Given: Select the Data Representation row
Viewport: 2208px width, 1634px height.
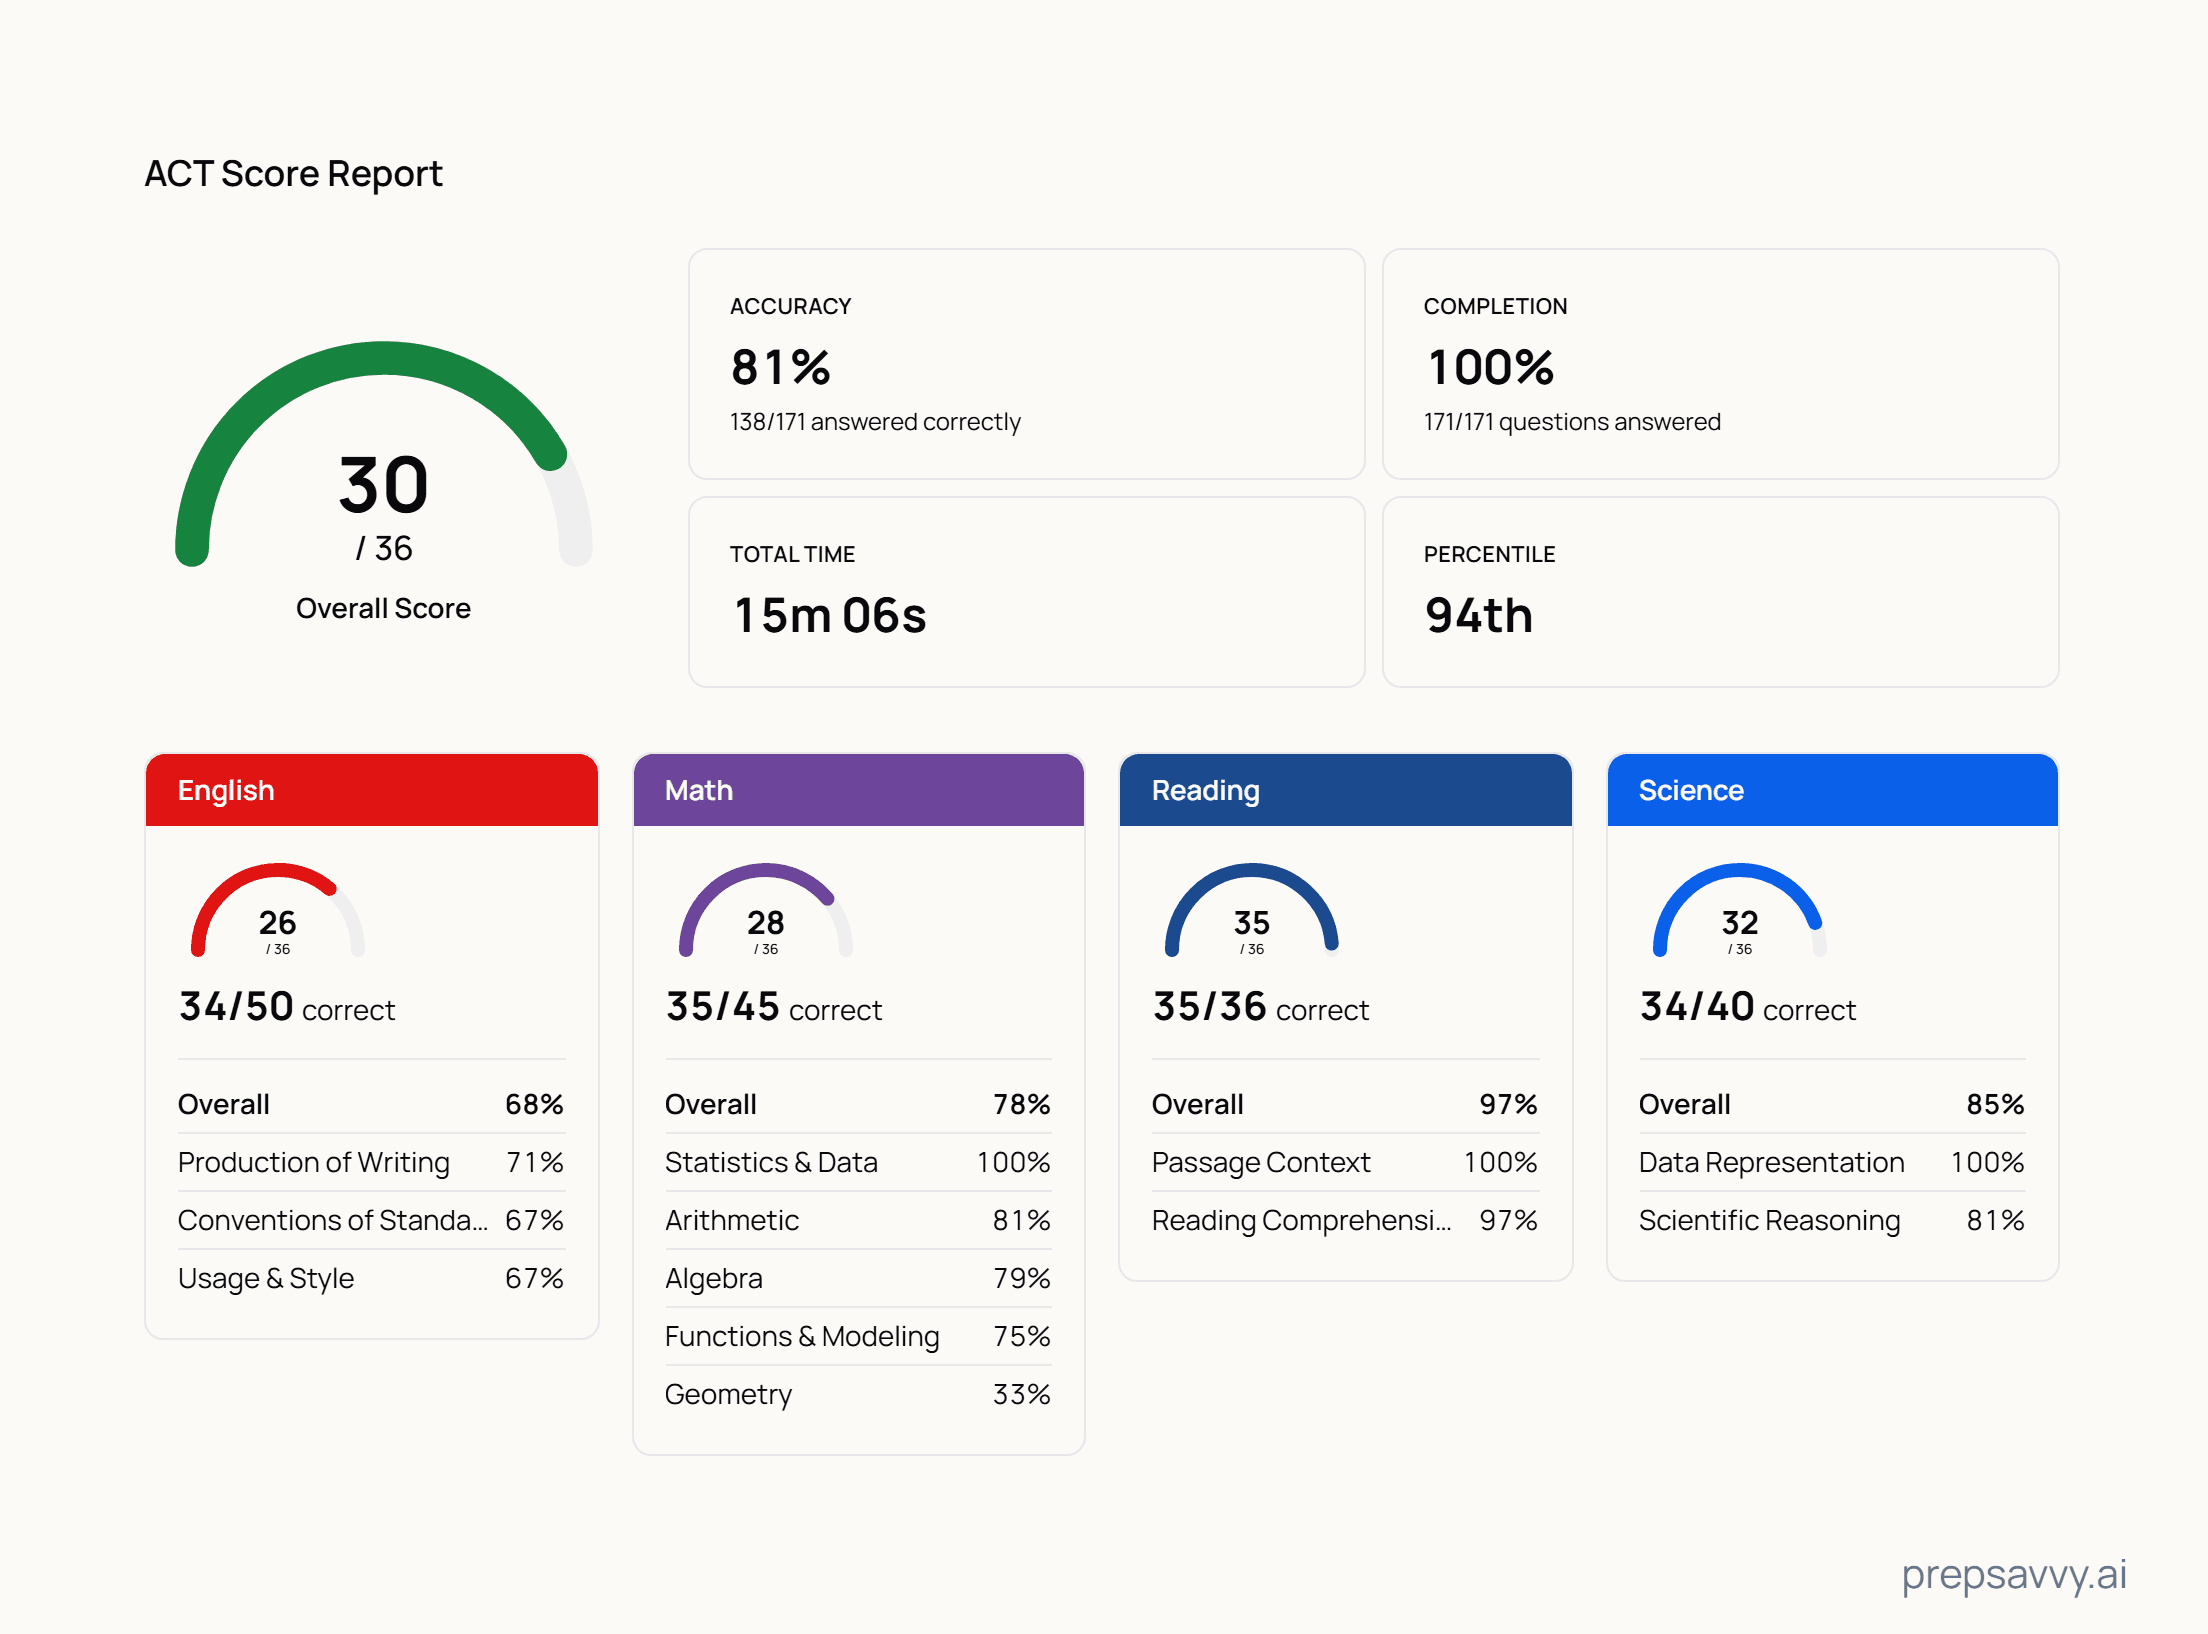Looking at the screenshot, I should pyautogui.click(x=1833, y=1162).
